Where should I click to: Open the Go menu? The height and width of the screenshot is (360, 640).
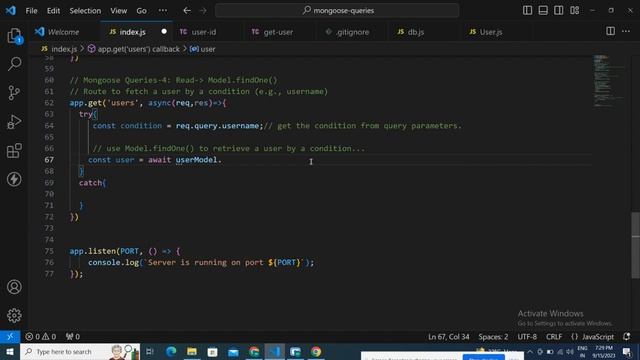(x=141, y=11)
